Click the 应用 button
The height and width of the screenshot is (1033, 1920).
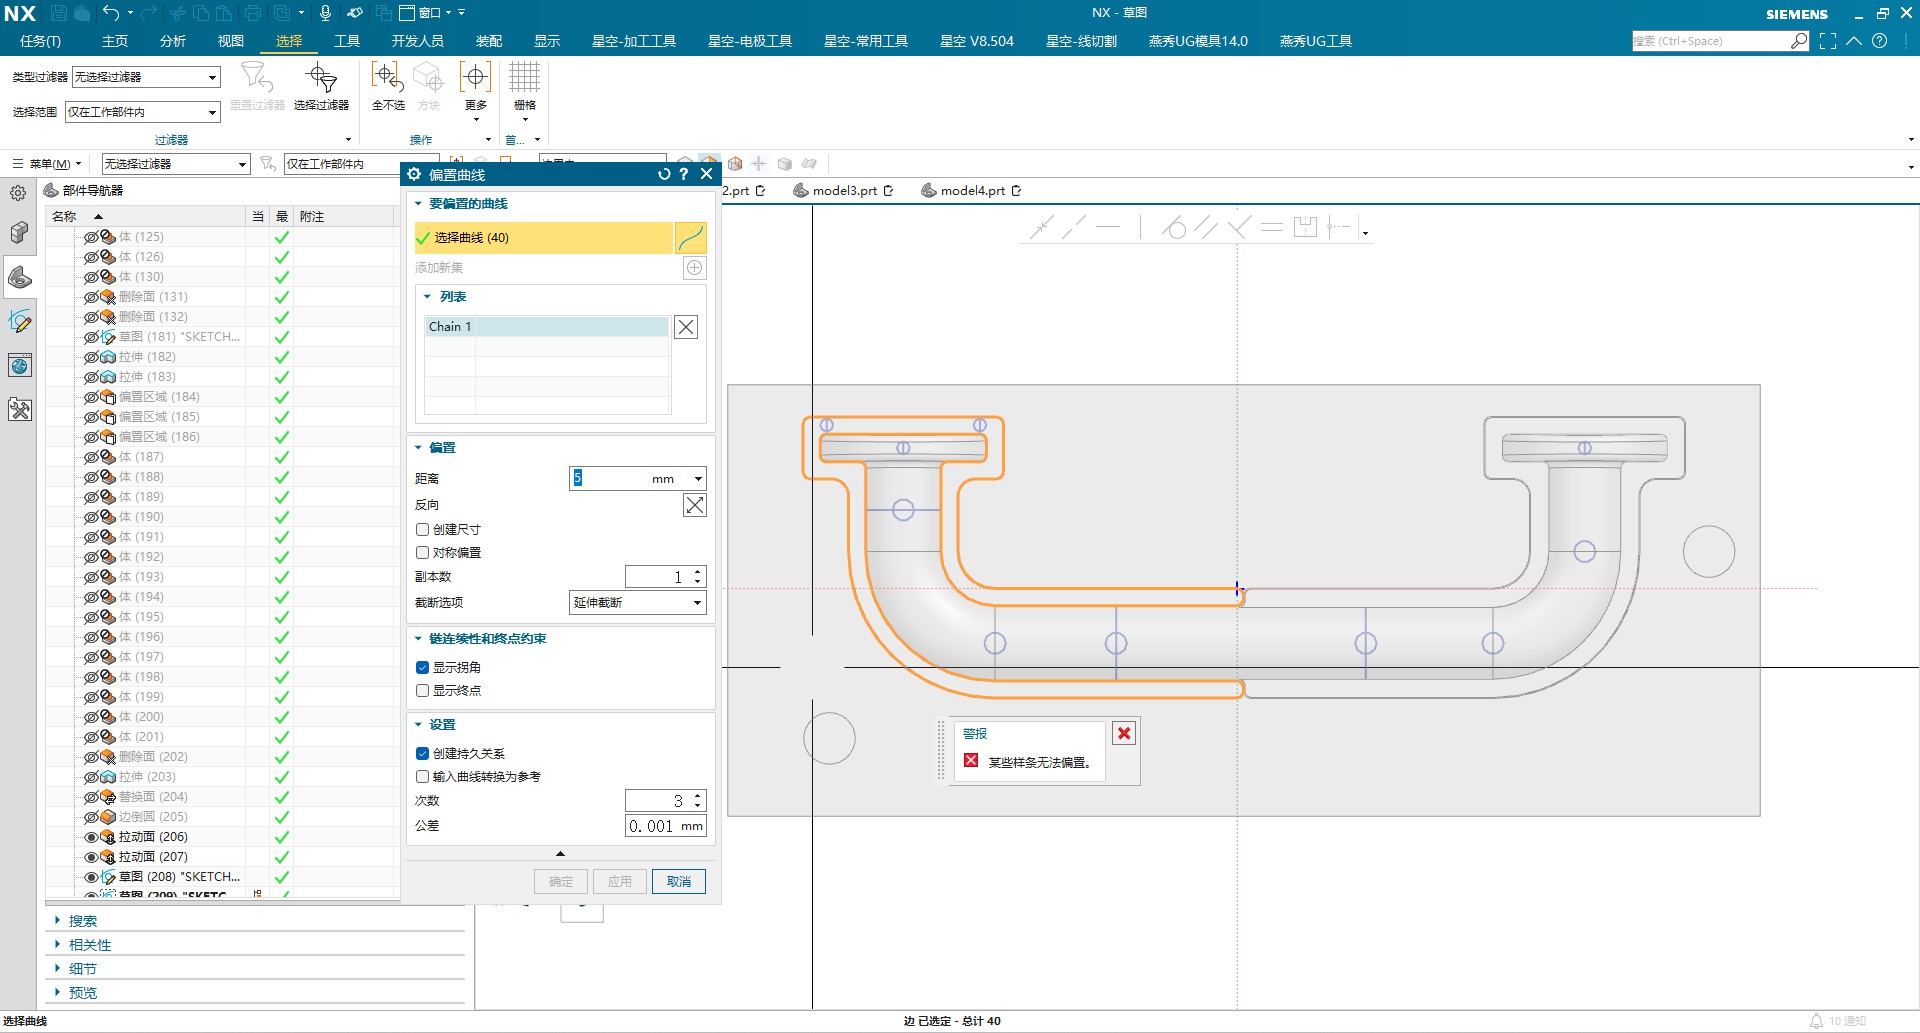click(620, 881)
